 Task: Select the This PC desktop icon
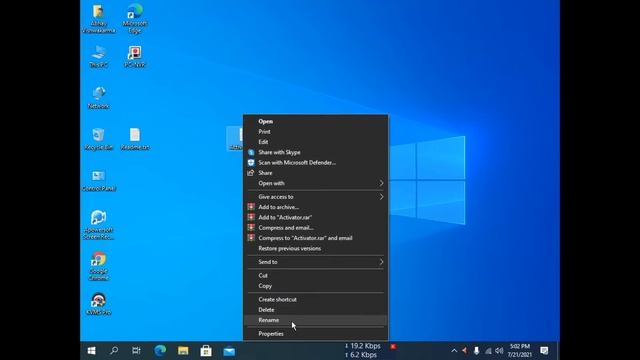98,56
